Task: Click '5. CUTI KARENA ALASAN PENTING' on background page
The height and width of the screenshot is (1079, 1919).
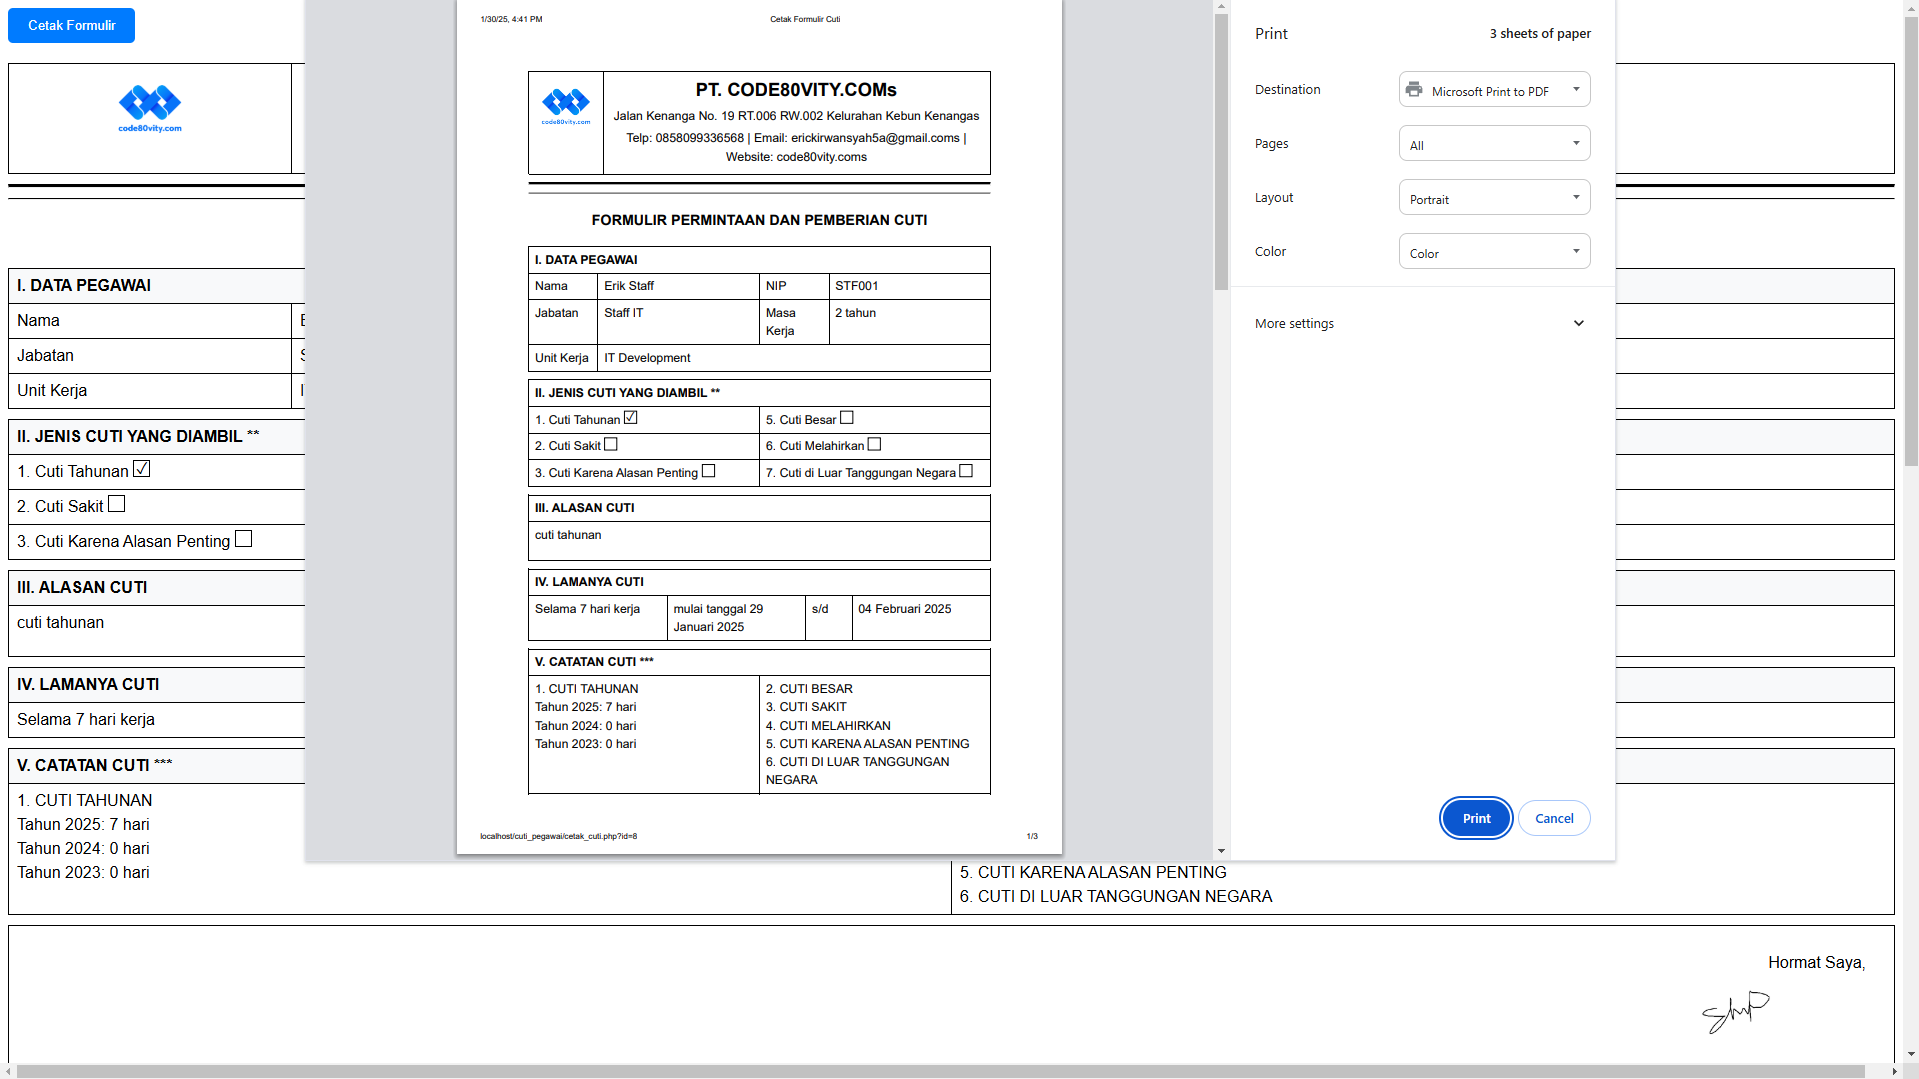Action: [1093, 872]
